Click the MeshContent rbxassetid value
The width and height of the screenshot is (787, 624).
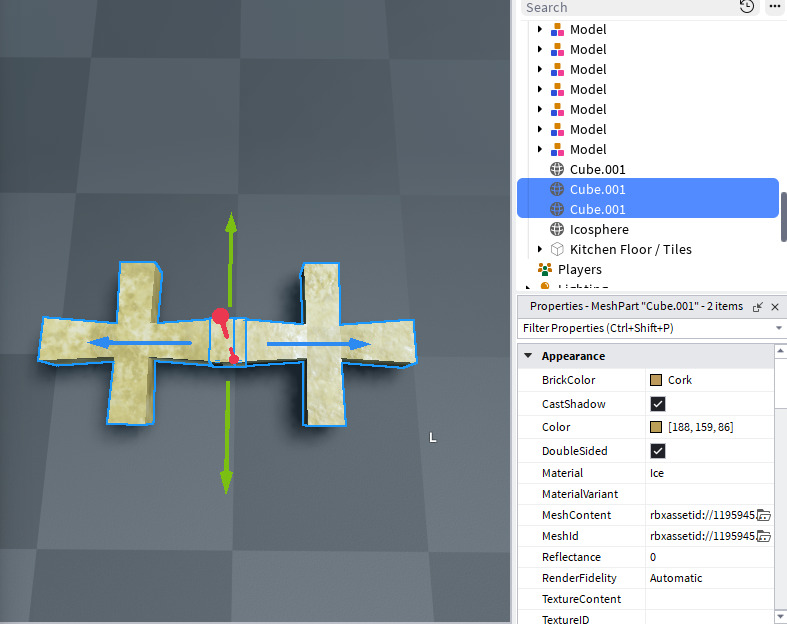(702, 515)
